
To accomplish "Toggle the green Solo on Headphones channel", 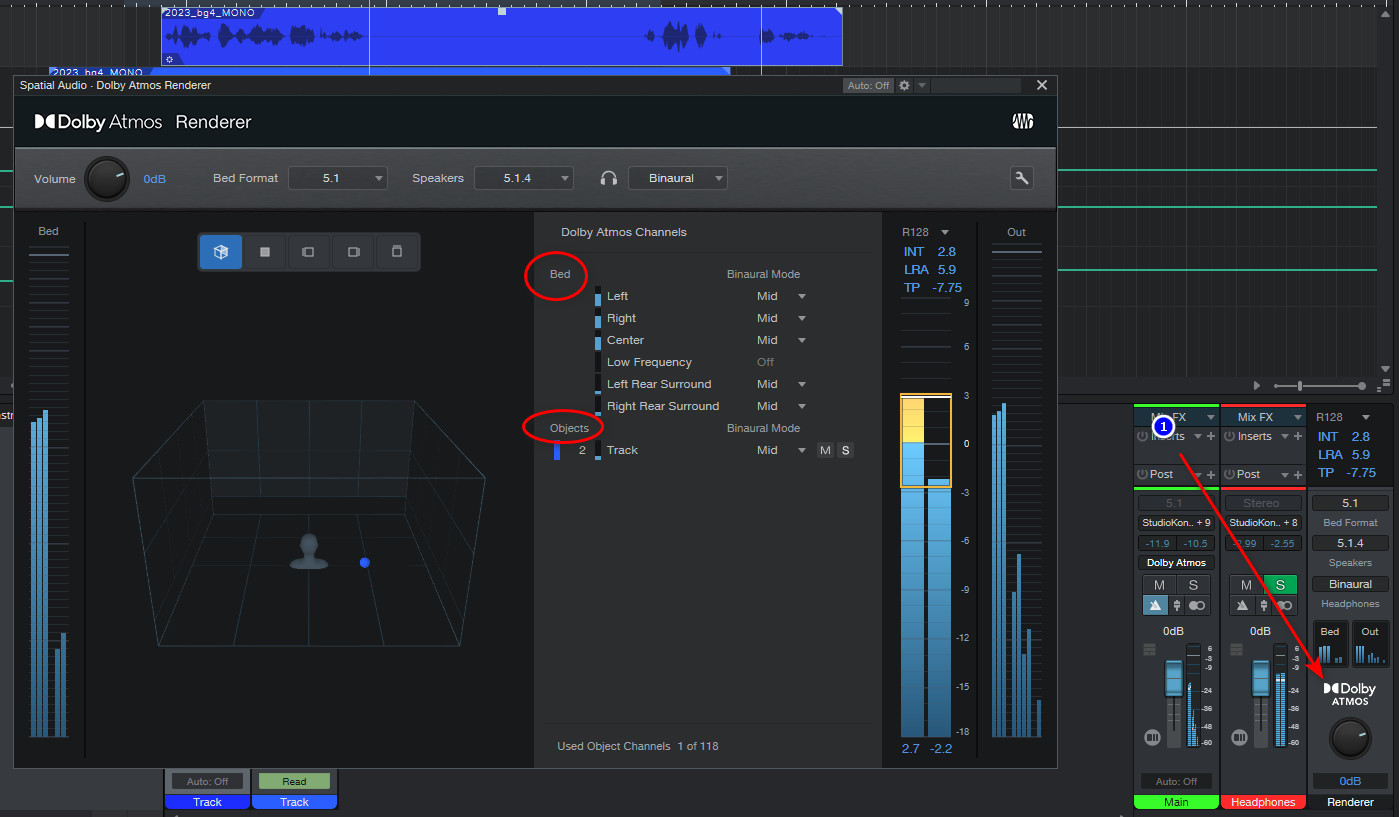I will pos(1280,585).
